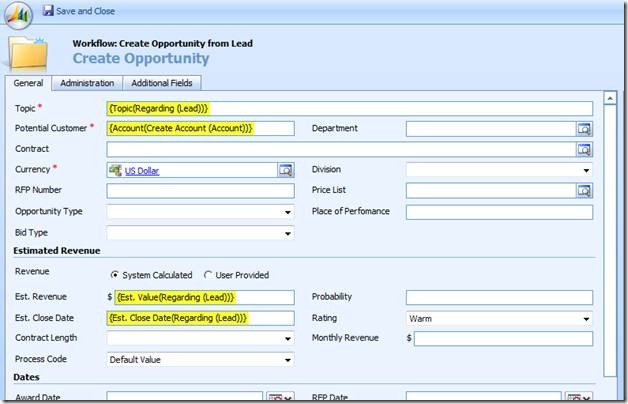Screen dimensions: 628x404
Task: Open the Currency lookup icon
Action: point(285,170)
